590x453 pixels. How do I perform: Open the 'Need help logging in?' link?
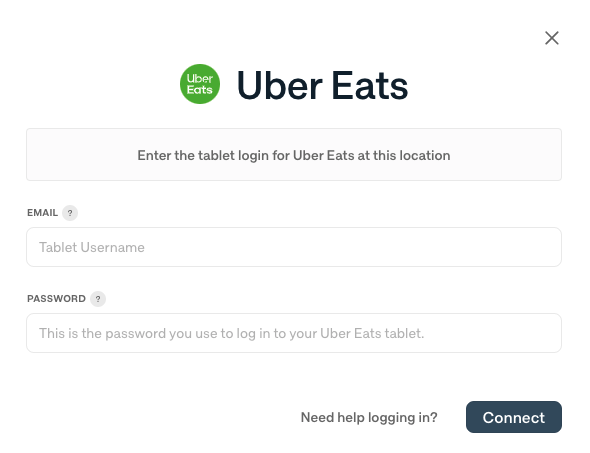tap(369, 417)
